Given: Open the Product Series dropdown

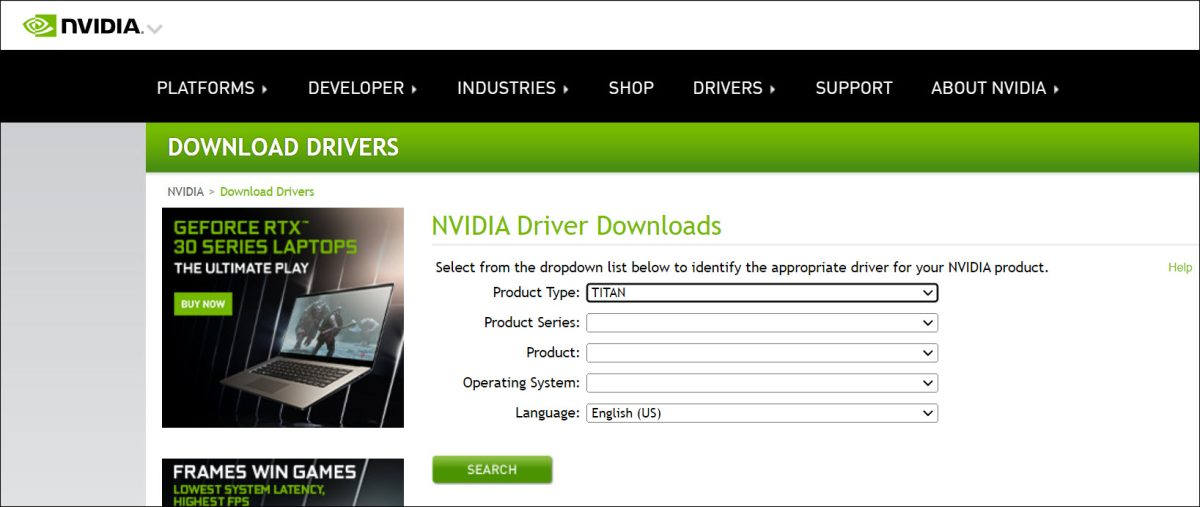Looking at the screenshot, I should 762,323.
